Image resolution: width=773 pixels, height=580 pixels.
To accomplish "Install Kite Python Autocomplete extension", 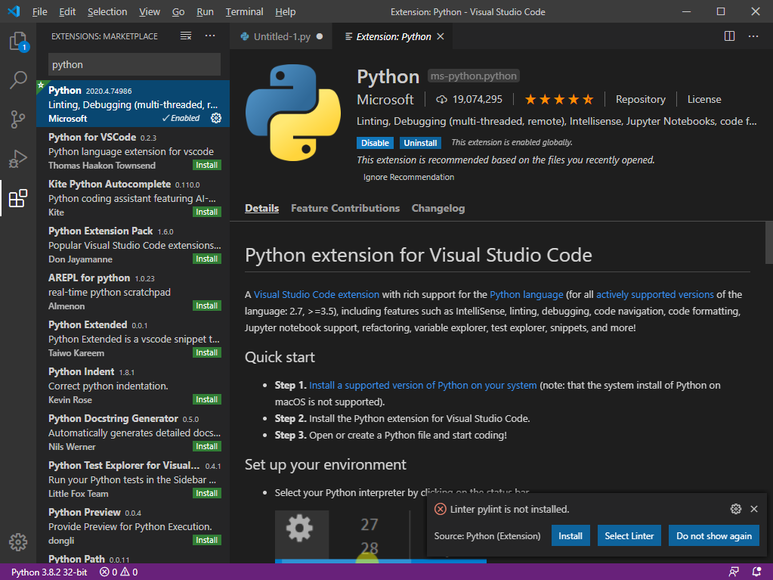I will [207, 212].
